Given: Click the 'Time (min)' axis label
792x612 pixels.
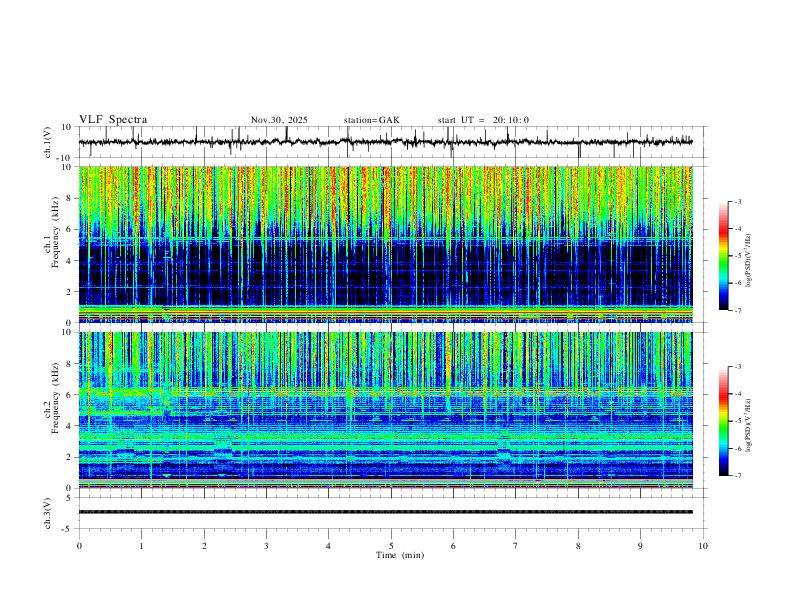Looking at the screenshot, I should (x=400, y=555).
